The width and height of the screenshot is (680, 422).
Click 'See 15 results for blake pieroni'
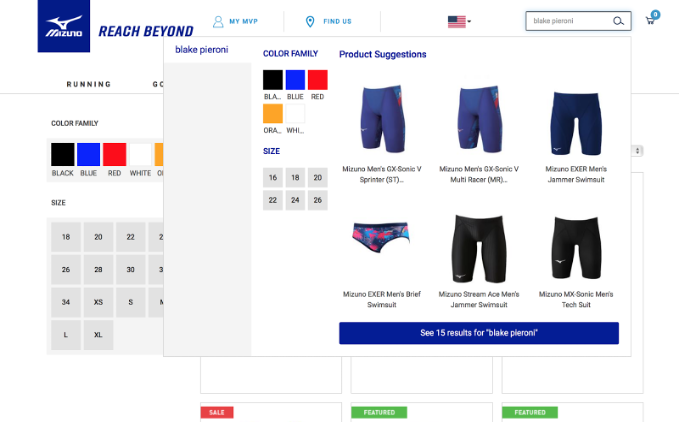click(479, 333)
